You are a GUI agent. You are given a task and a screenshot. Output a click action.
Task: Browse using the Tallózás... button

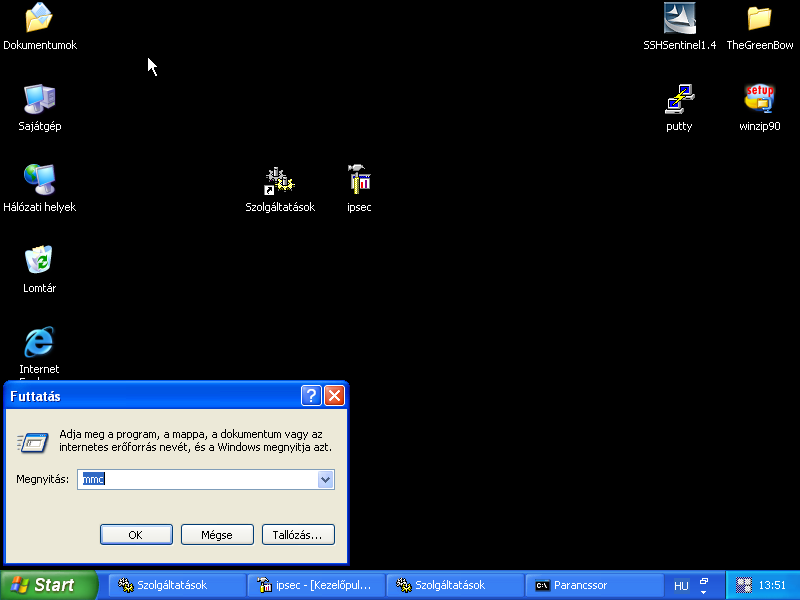(298, 535)
